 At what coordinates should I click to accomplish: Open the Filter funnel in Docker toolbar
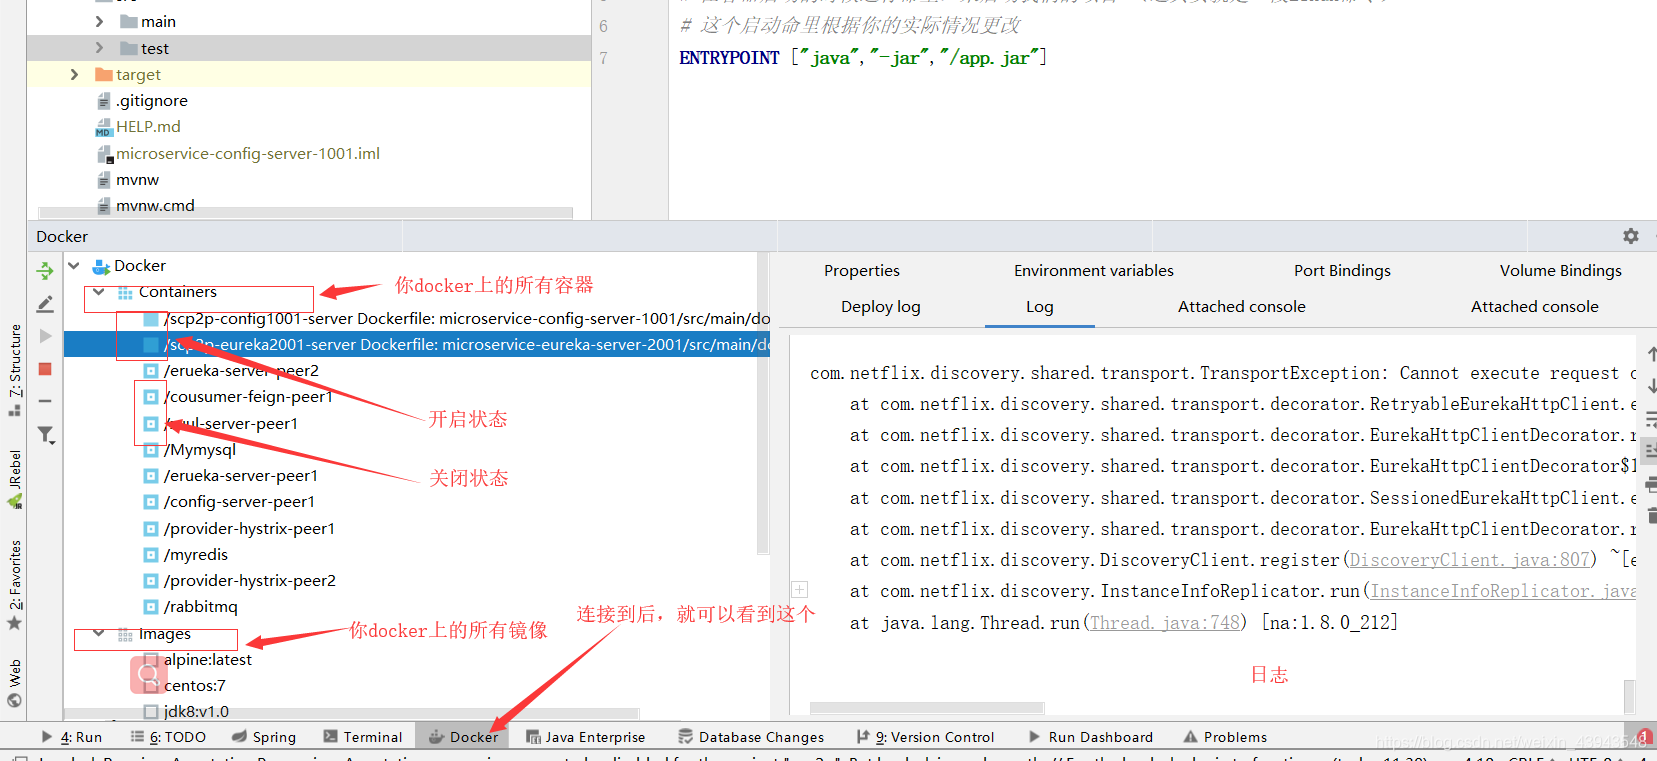(x=46, y=434)
